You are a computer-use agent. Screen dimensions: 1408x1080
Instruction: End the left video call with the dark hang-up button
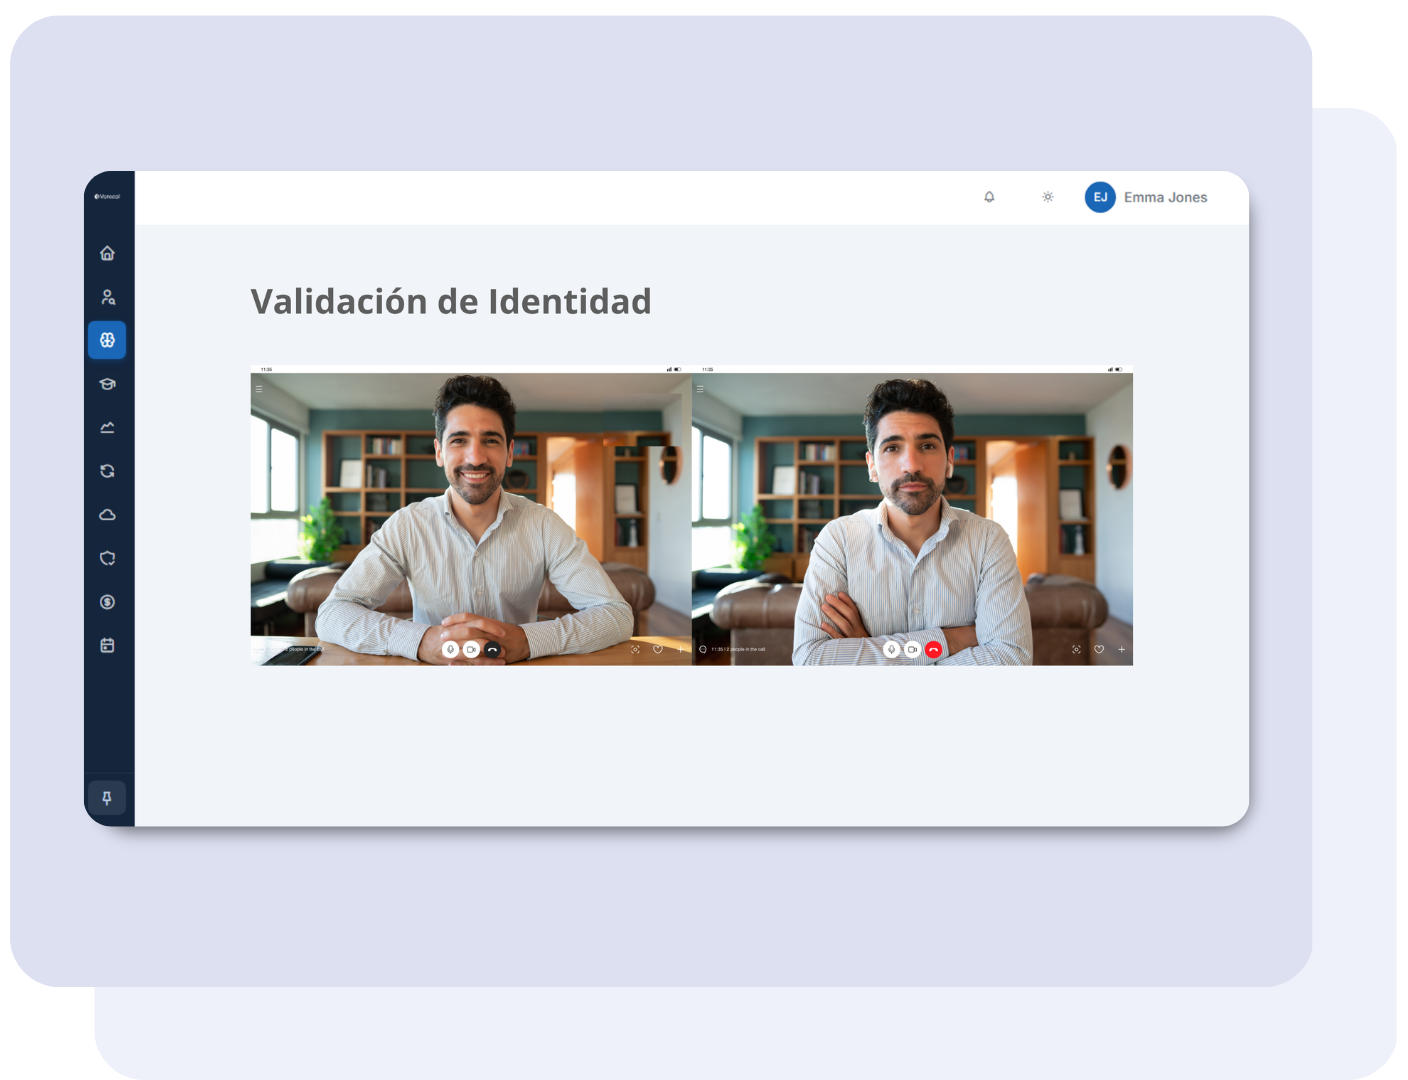492,650
